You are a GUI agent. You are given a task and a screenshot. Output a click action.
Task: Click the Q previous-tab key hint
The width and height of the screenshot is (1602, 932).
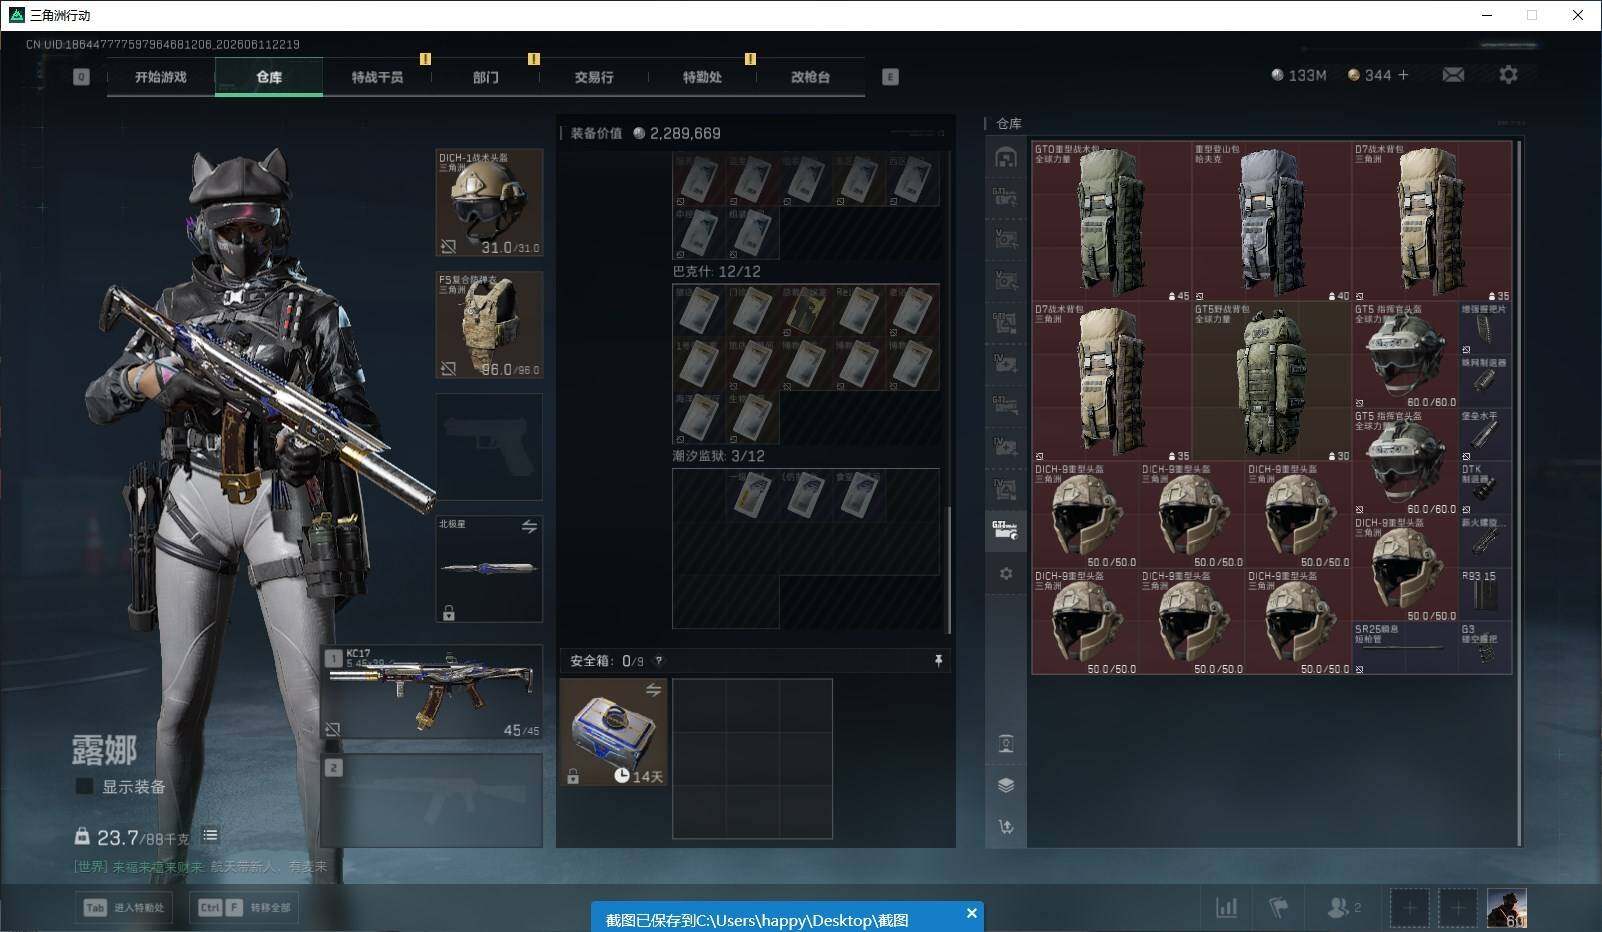[81, 77]
